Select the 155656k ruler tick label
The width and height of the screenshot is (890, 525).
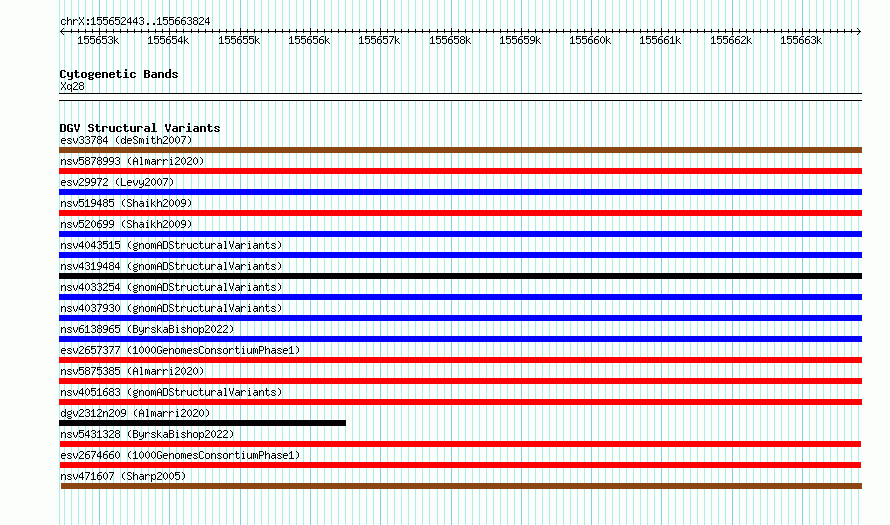[309, 40]
